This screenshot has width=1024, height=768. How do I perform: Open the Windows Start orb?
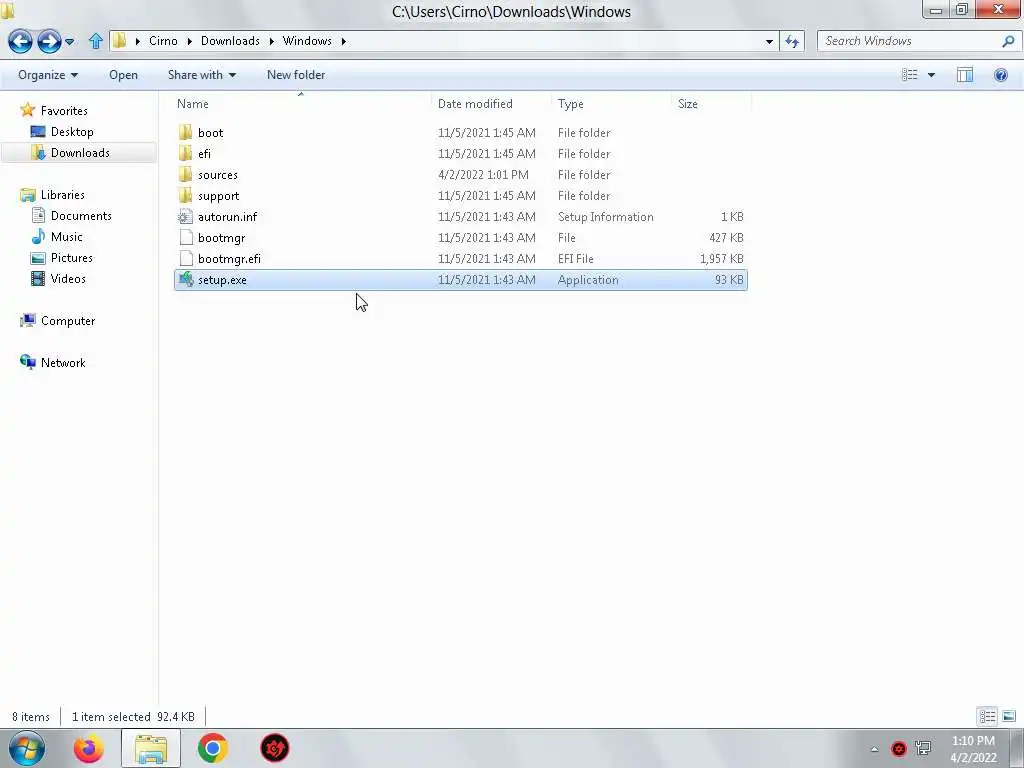[x=27, y=748]
